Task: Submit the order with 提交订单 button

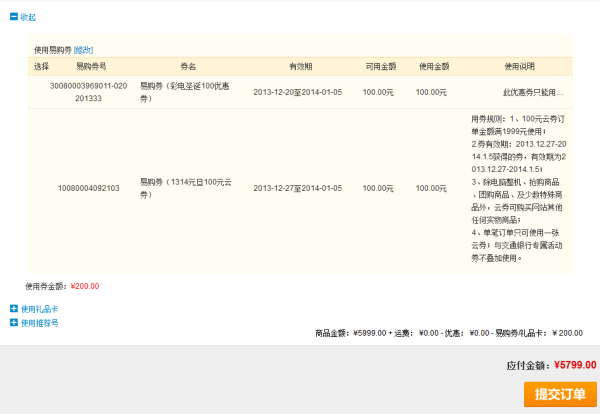Action: (560, 394)
